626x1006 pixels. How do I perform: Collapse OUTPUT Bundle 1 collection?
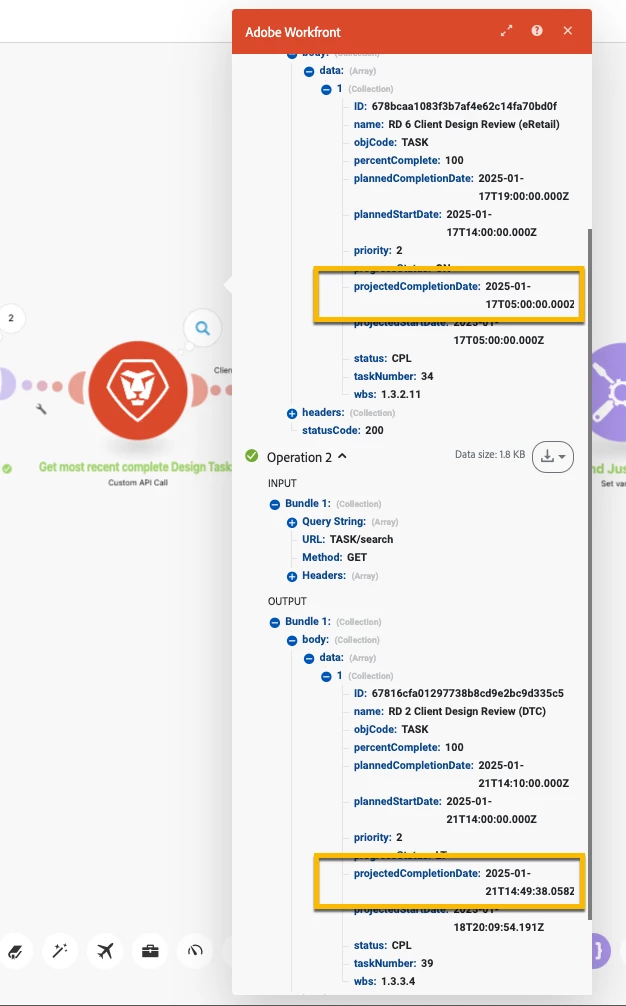pos(275,622)
